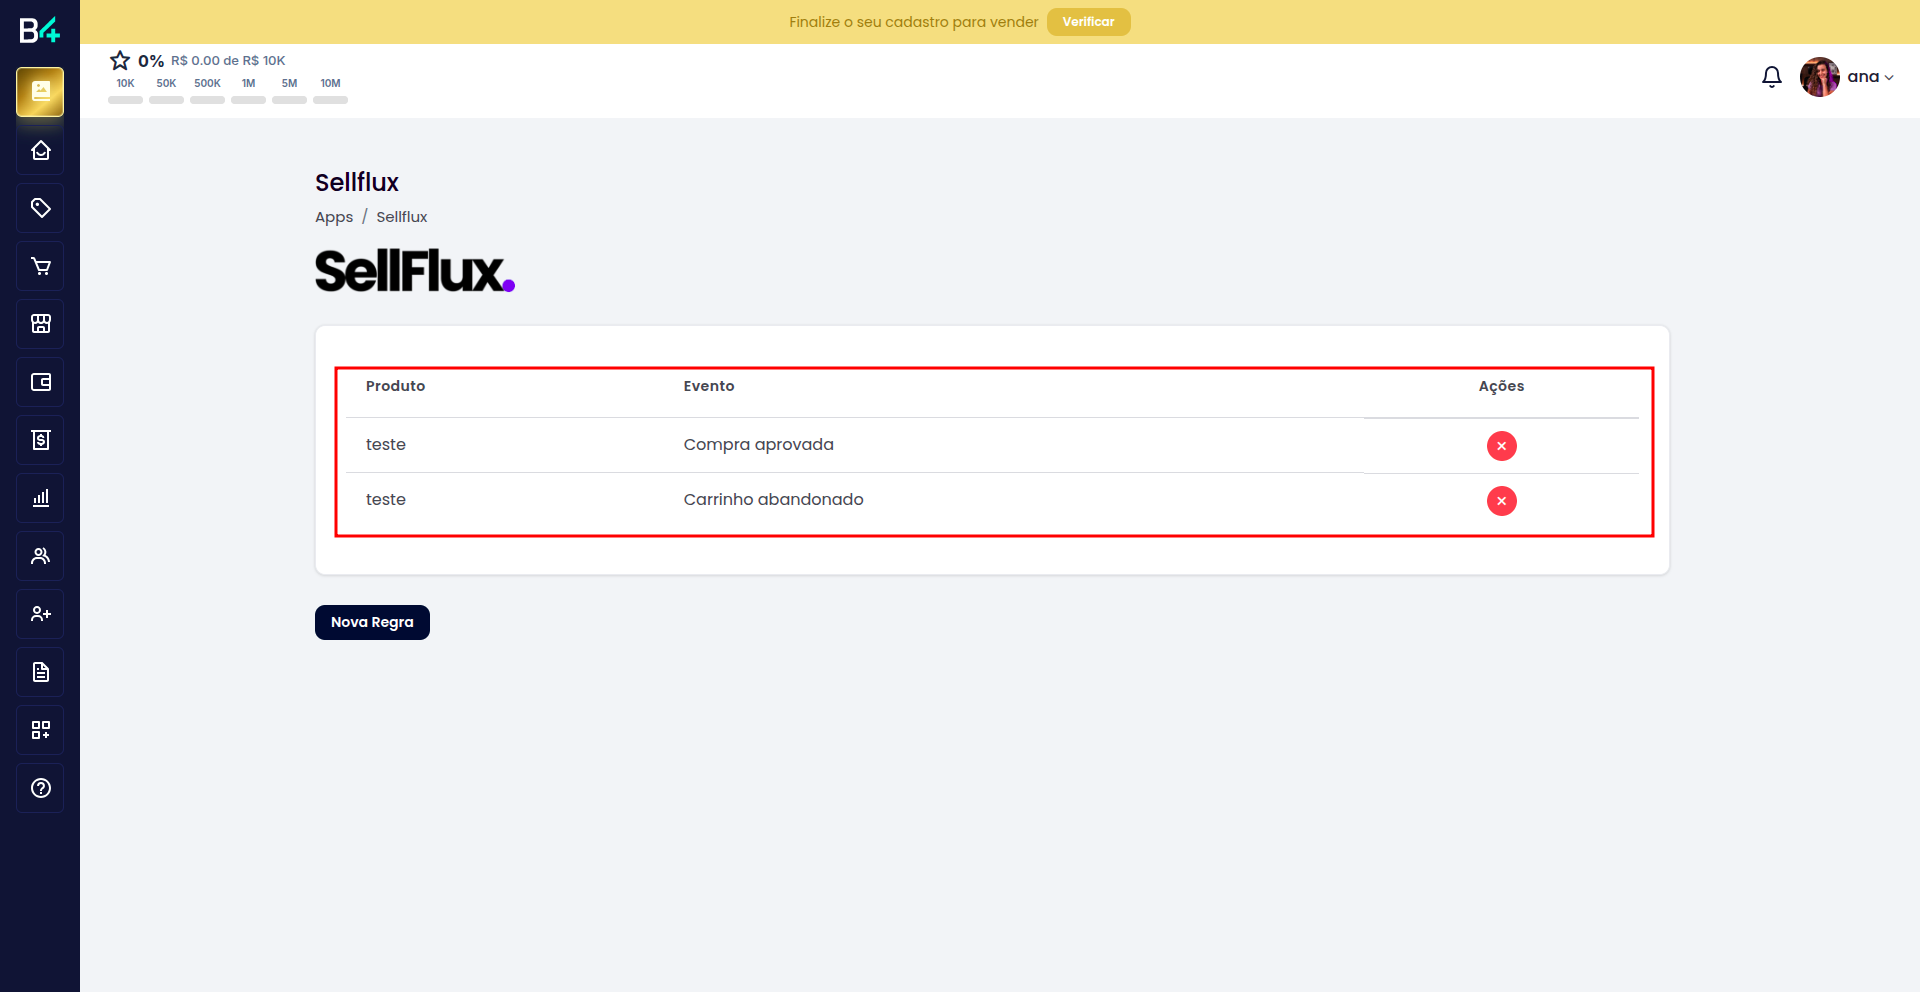
Task: Open the dollar receipt sidebar icon
Action: tap(40, 440)
